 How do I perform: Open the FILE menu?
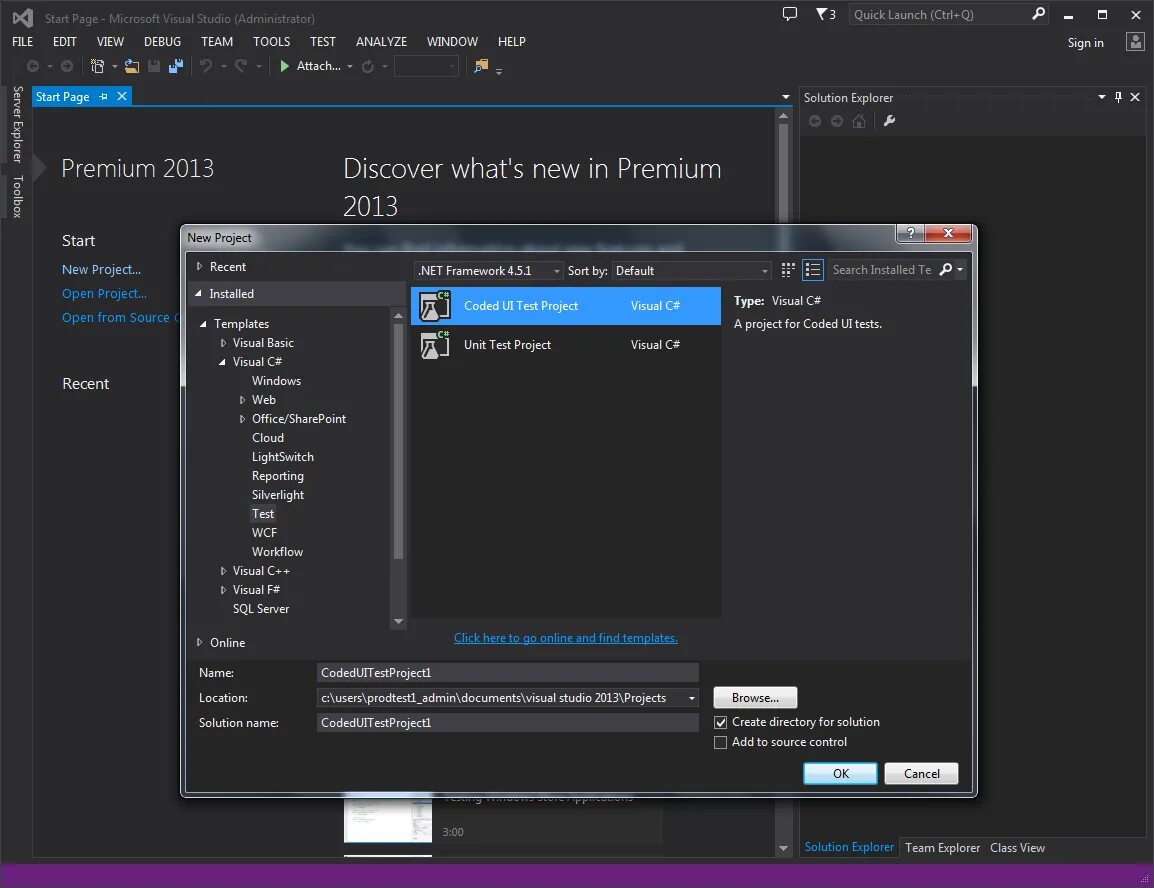tap(23, 42)
